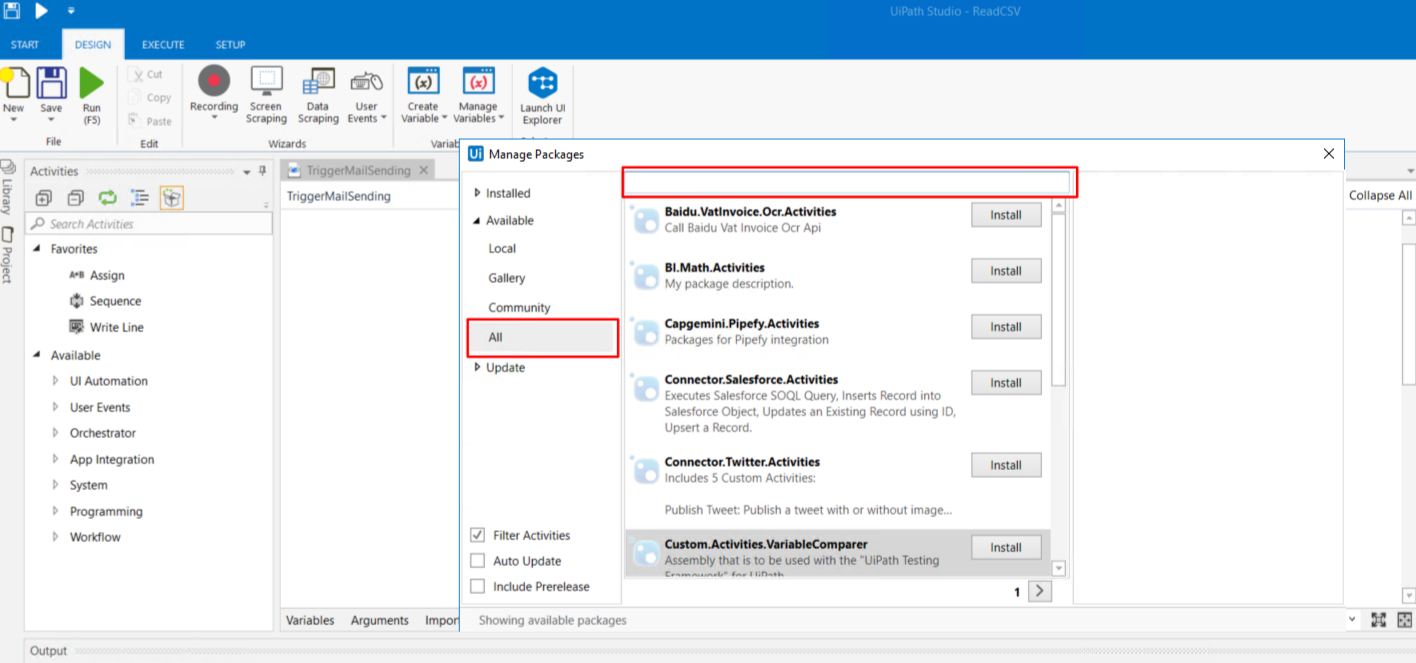Open the Screen Scraping wizard

point(266,83)
